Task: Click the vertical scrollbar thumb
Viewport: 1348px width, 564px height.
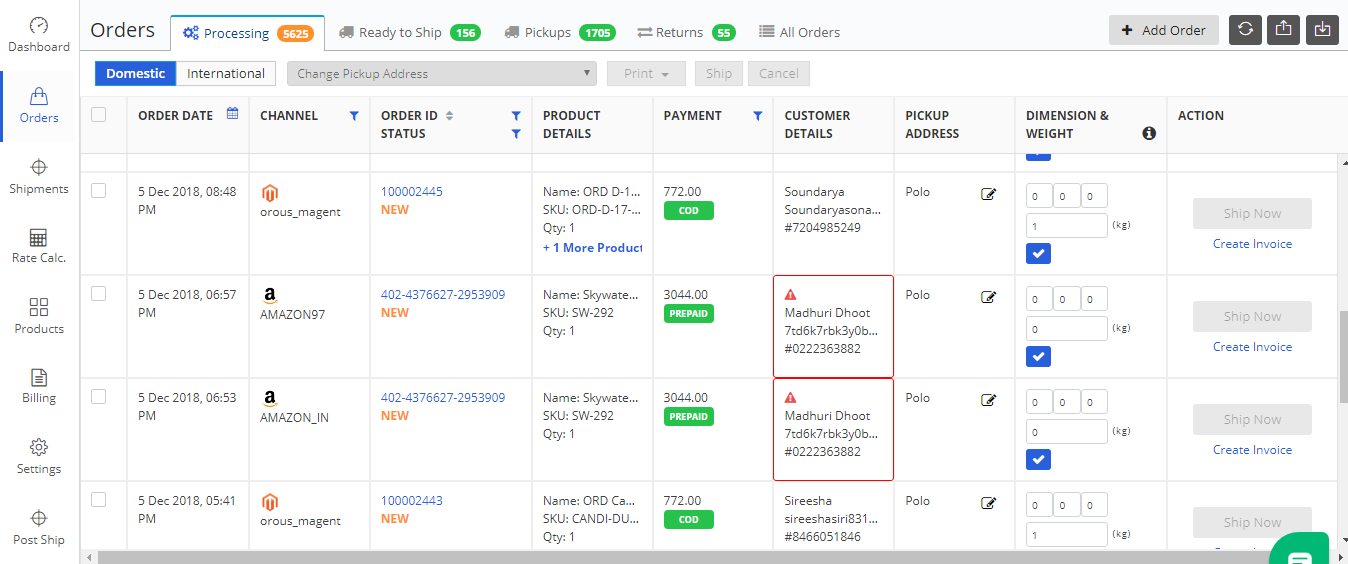Action: 1342,356
